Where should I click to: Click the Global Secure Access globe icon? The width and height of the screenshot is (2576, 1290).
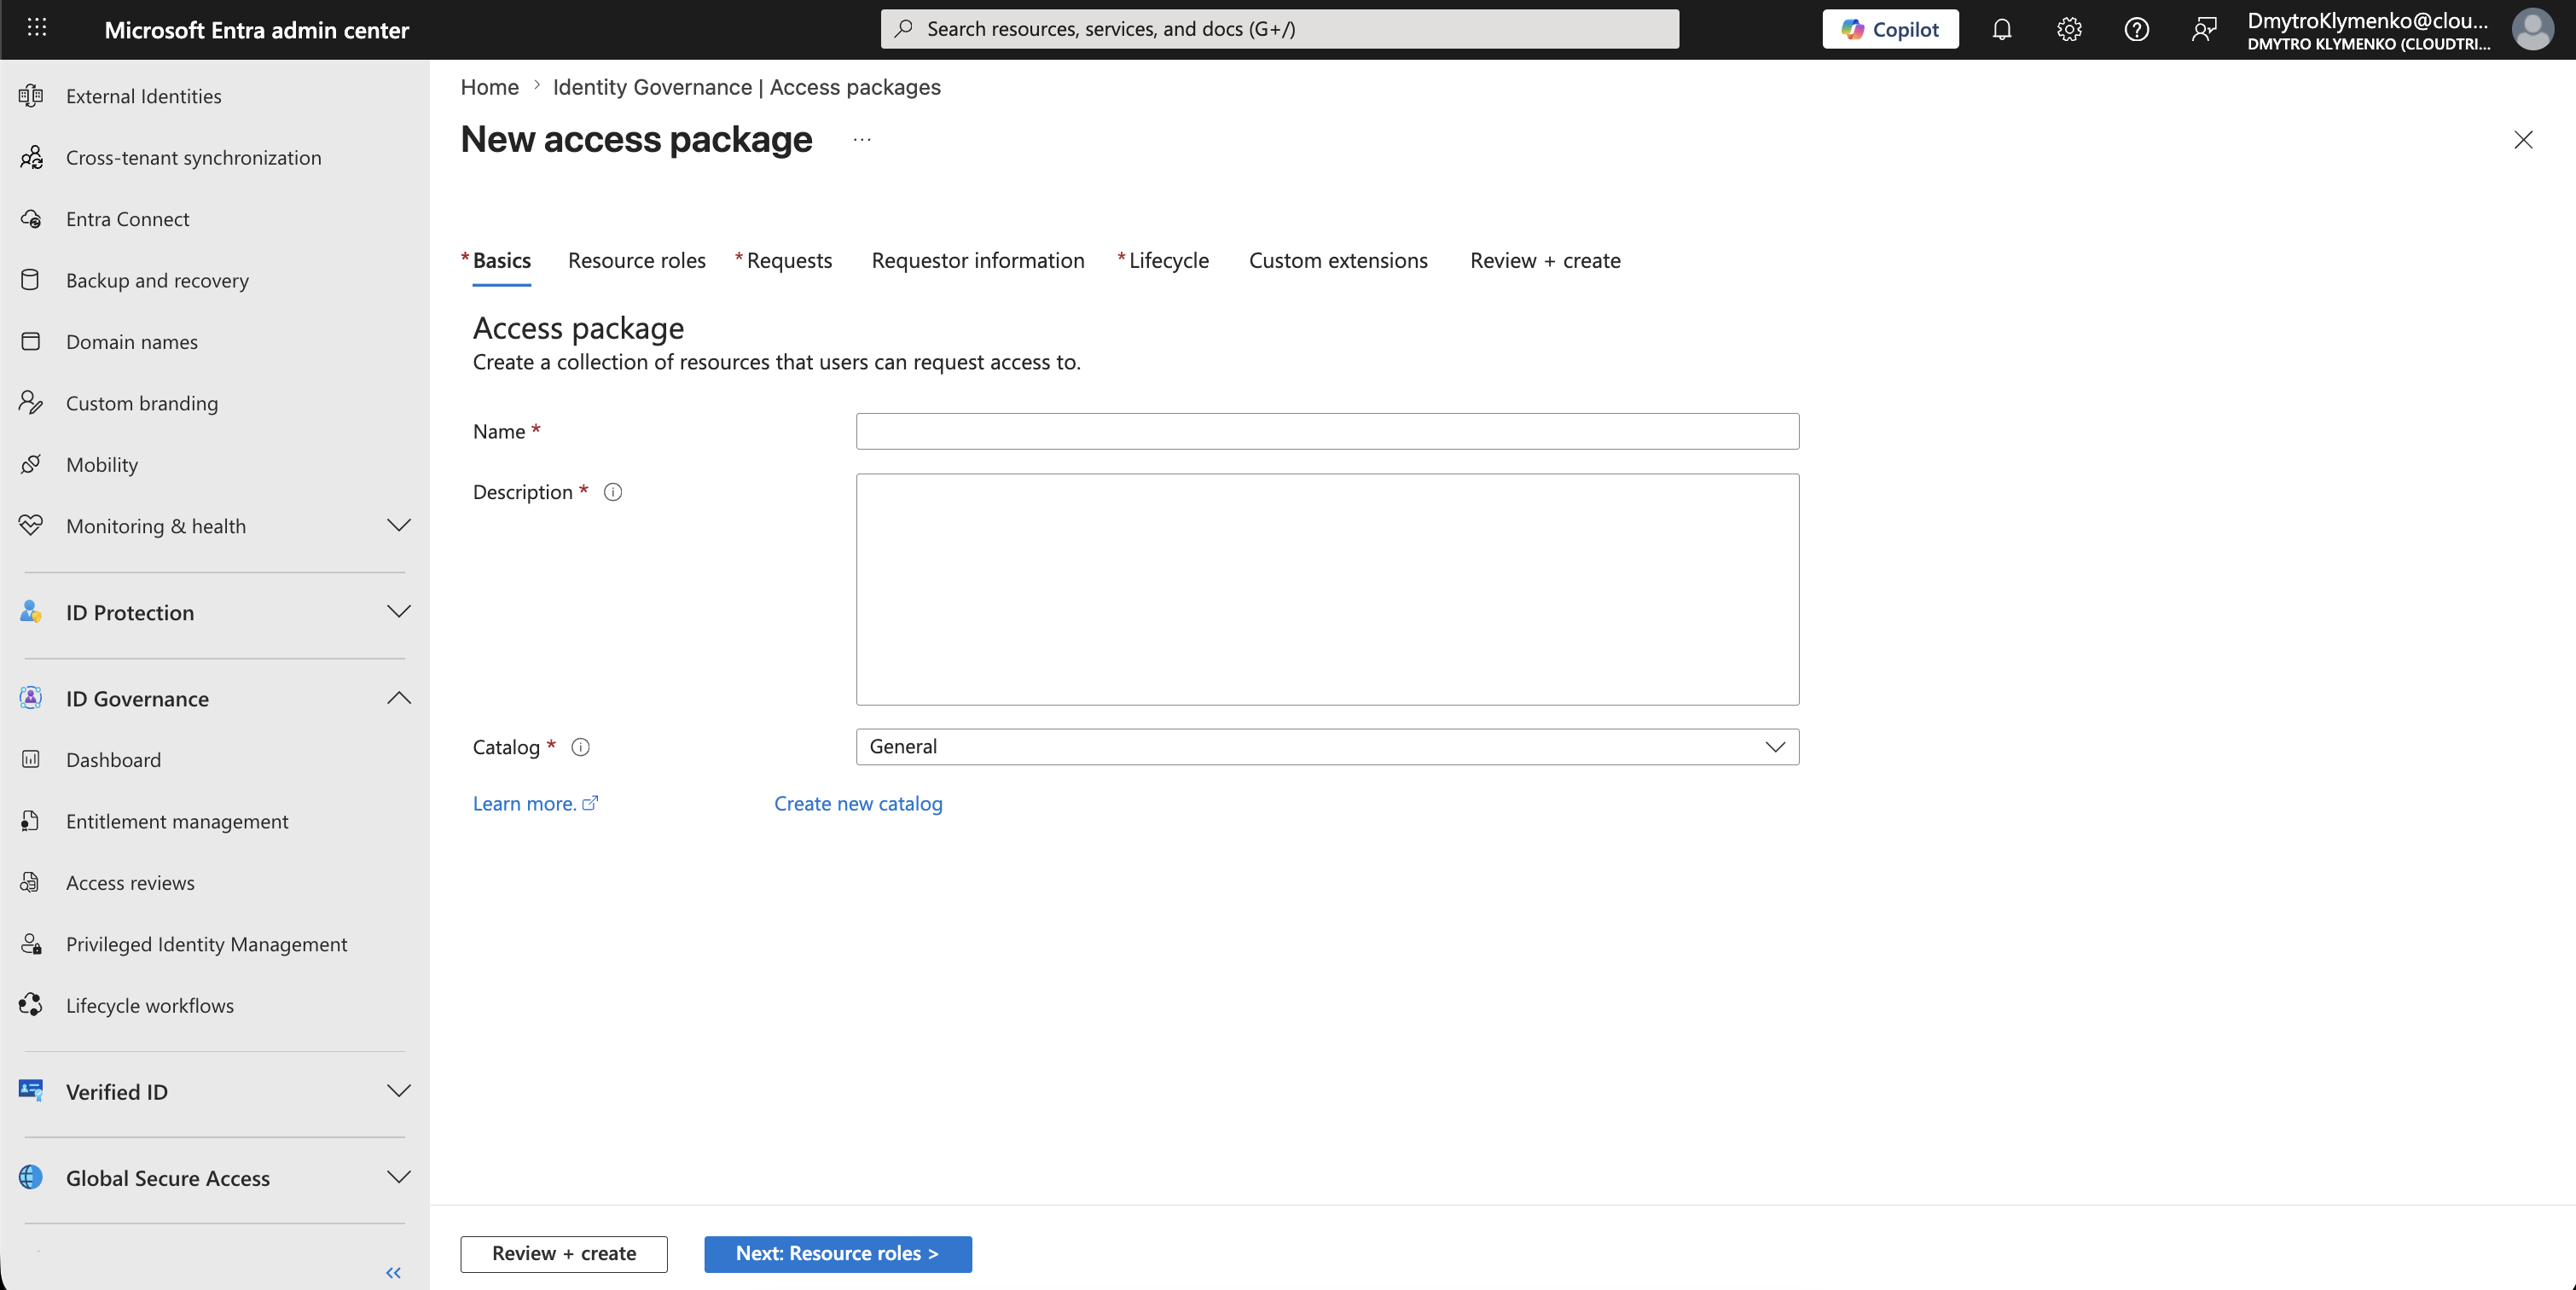31,1177
